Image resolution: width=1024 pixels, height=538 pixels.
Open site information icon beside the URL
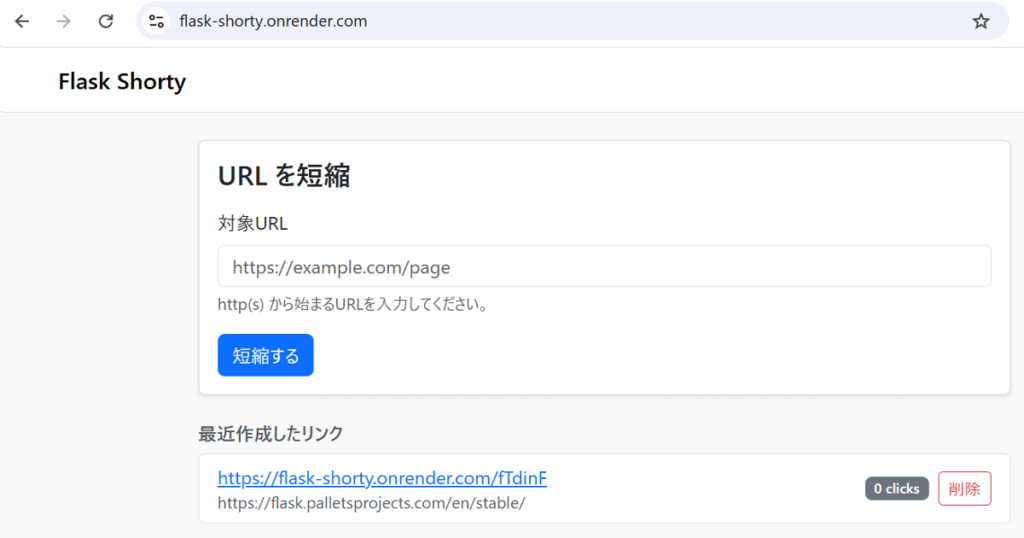tap(156, 21)
